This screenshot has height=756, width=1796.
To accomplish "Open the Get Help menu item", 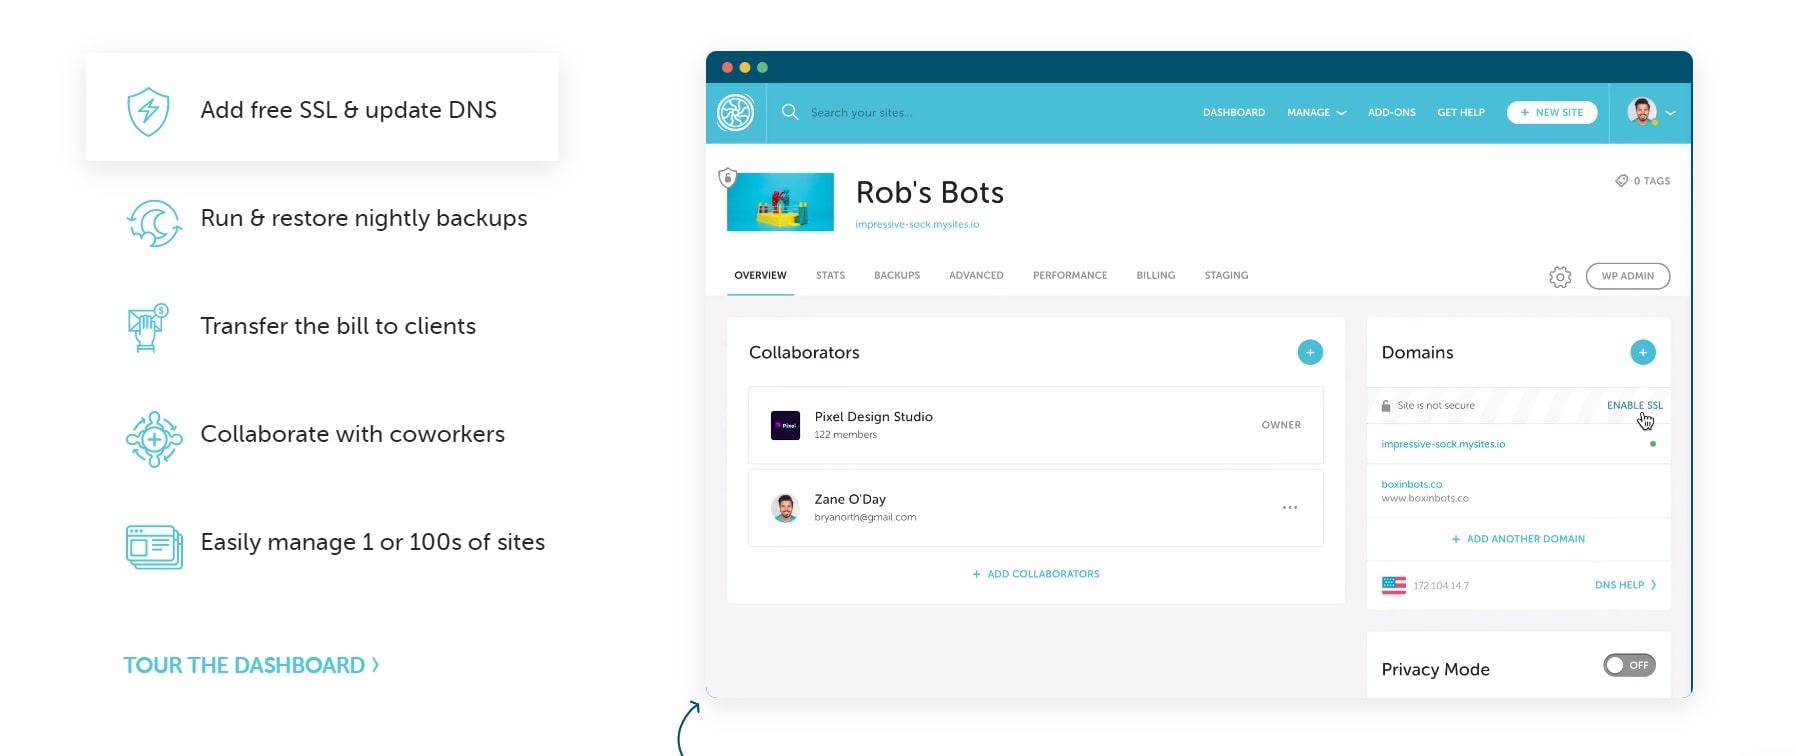I will coord(1460,112).
